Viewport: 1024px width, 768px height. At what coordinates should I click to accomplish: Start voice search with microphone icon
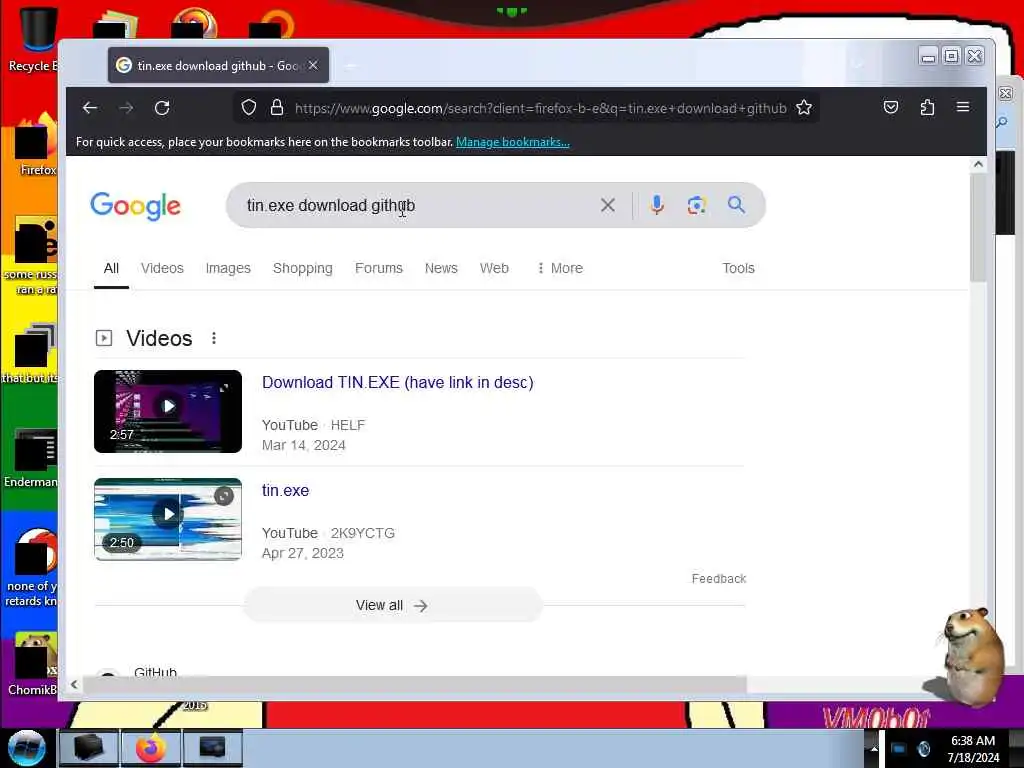click(x=657, y=205)
